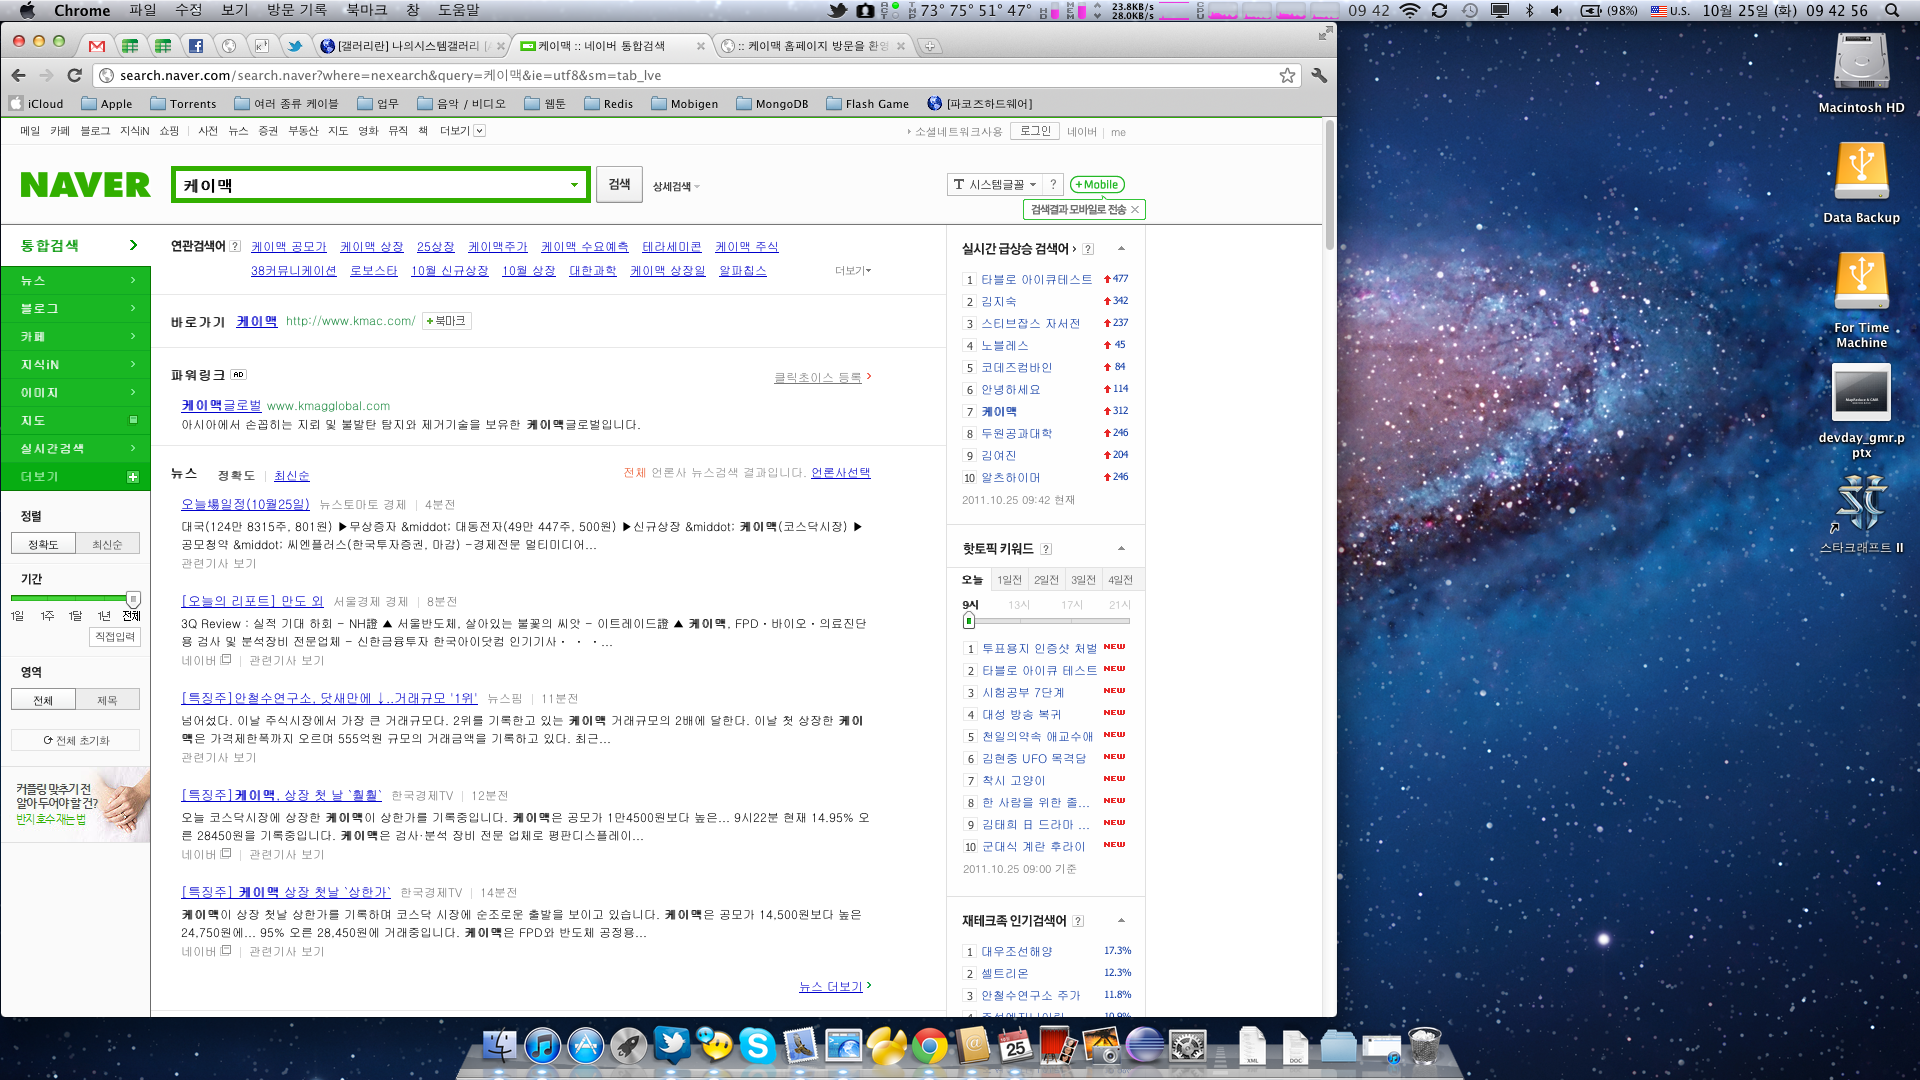Open a new Chrome tab
This screenshot has height=1080, width=1920.
point(930,46)
